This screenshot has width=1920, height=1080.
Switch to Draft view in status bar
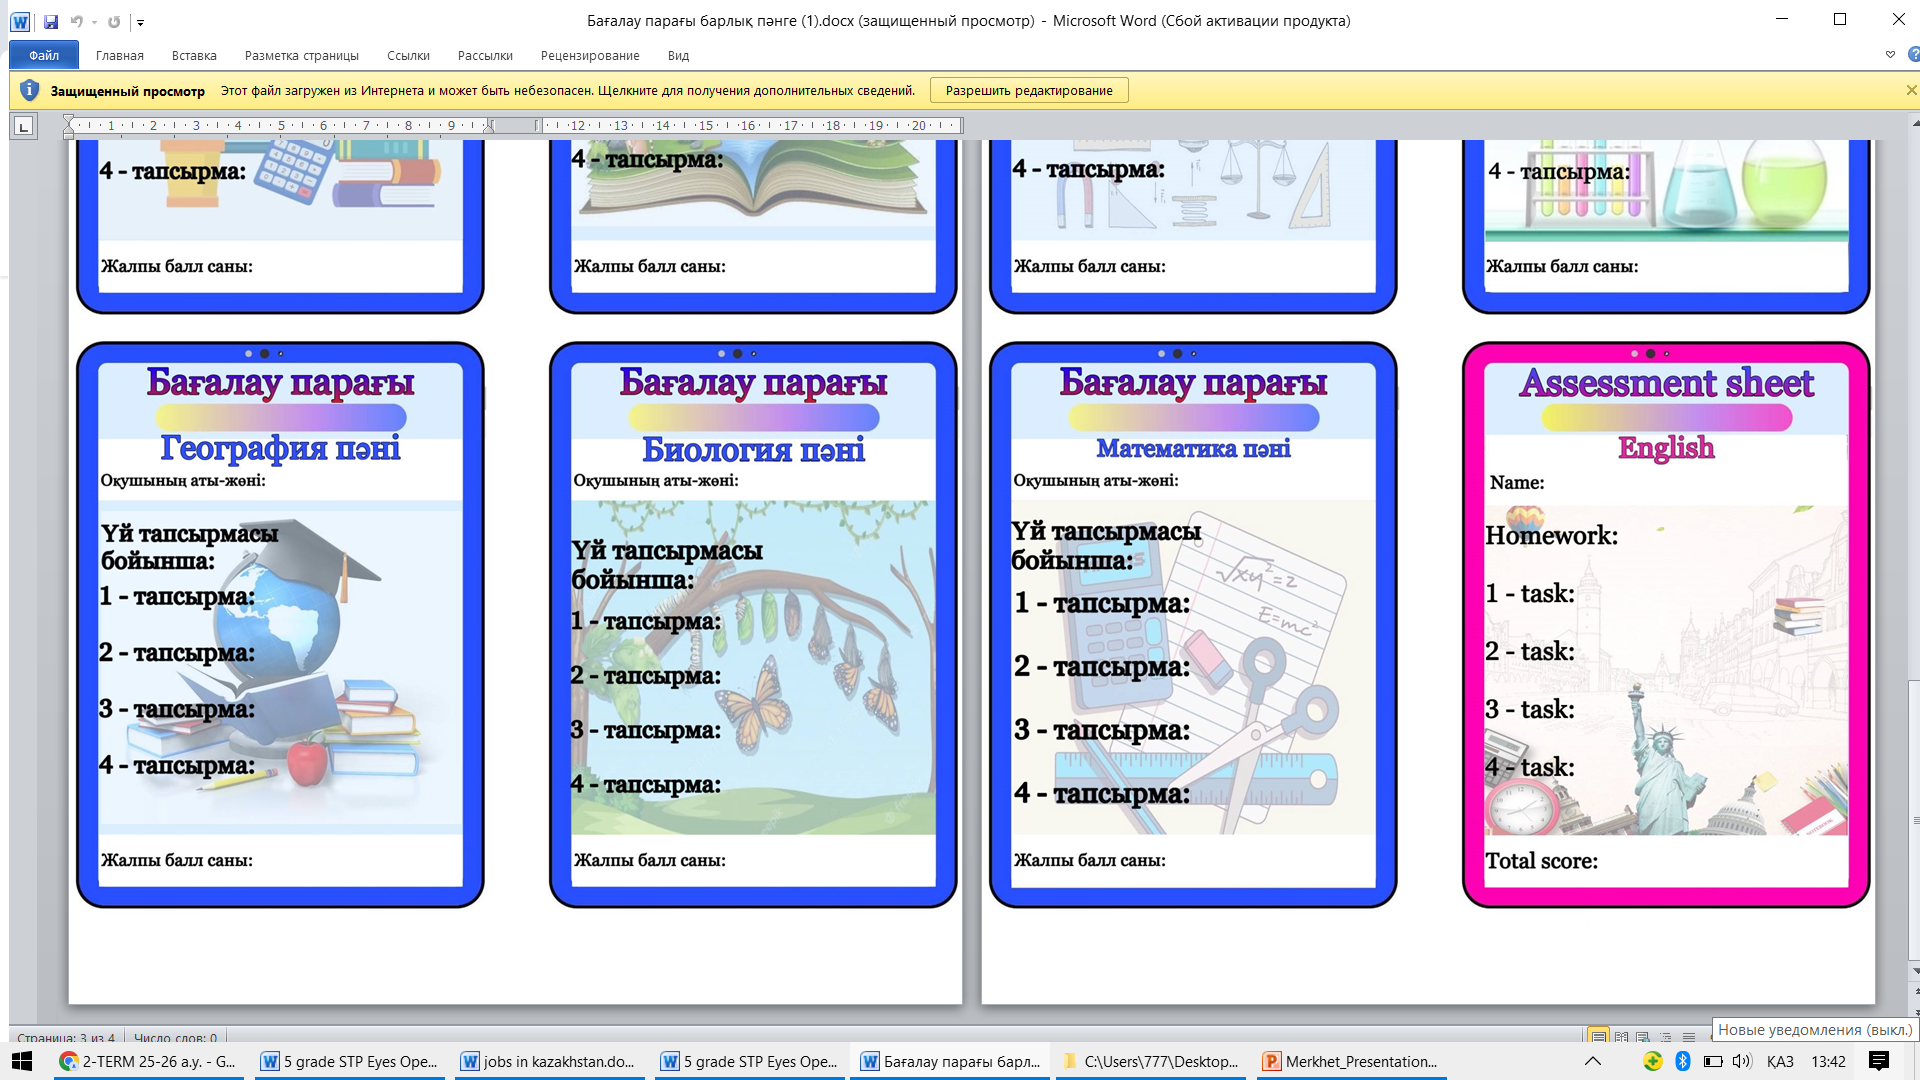[x=1689, y=1037]
